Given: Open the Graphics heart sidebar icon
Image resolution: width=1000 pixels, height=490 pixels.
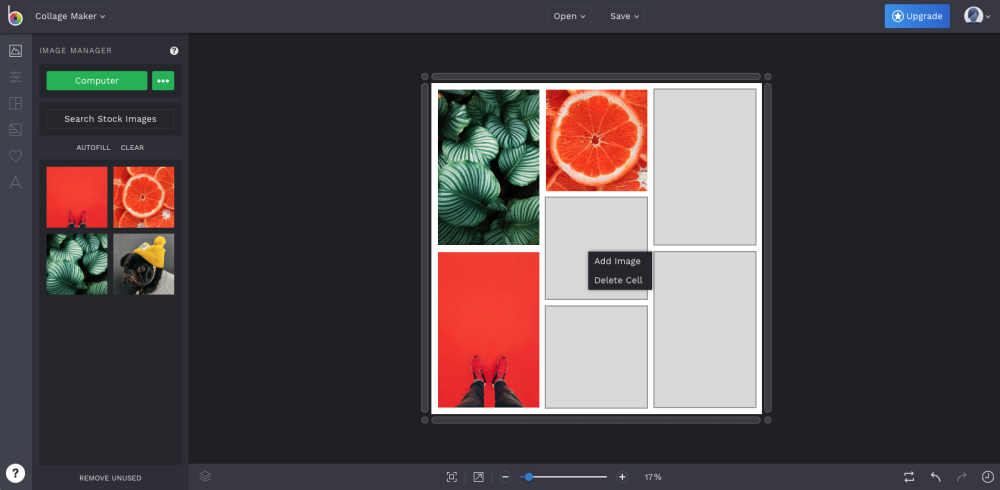Looking at the screenshot, I should coord(15,156).
